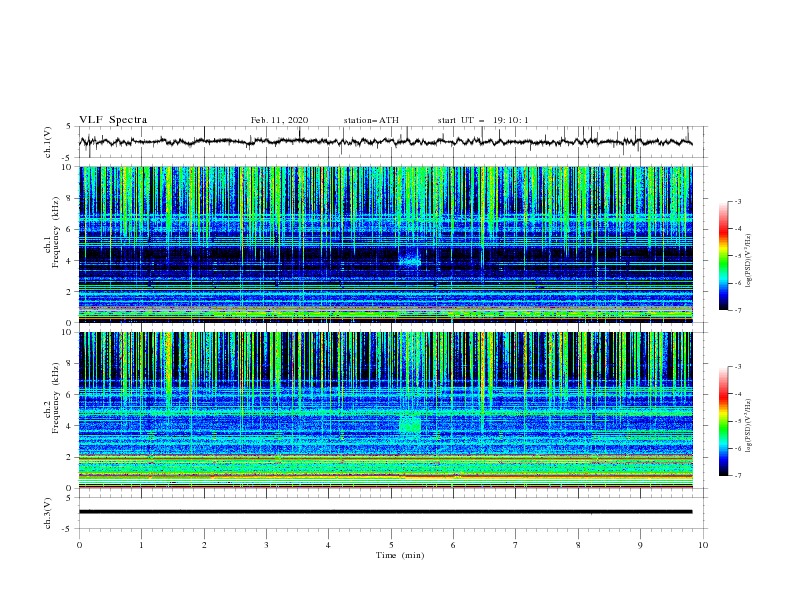
Task: Click the ch.1 spectrogram color bar
Action: click(x=723, y=256)
